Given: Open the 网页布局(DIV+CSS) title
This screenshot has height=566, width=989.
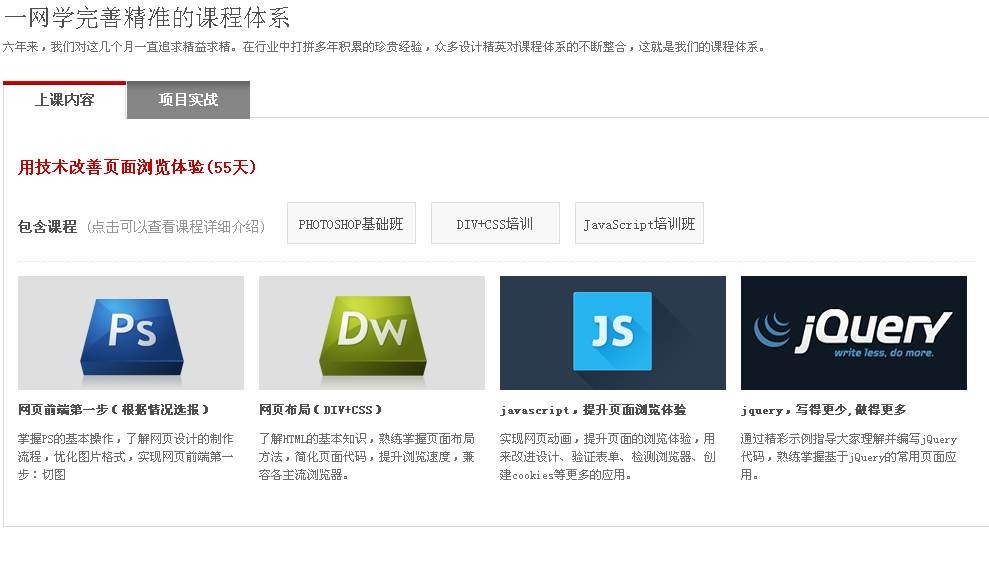Looking at the screenshot, I should pyautogui.click(x=320, y=410).
